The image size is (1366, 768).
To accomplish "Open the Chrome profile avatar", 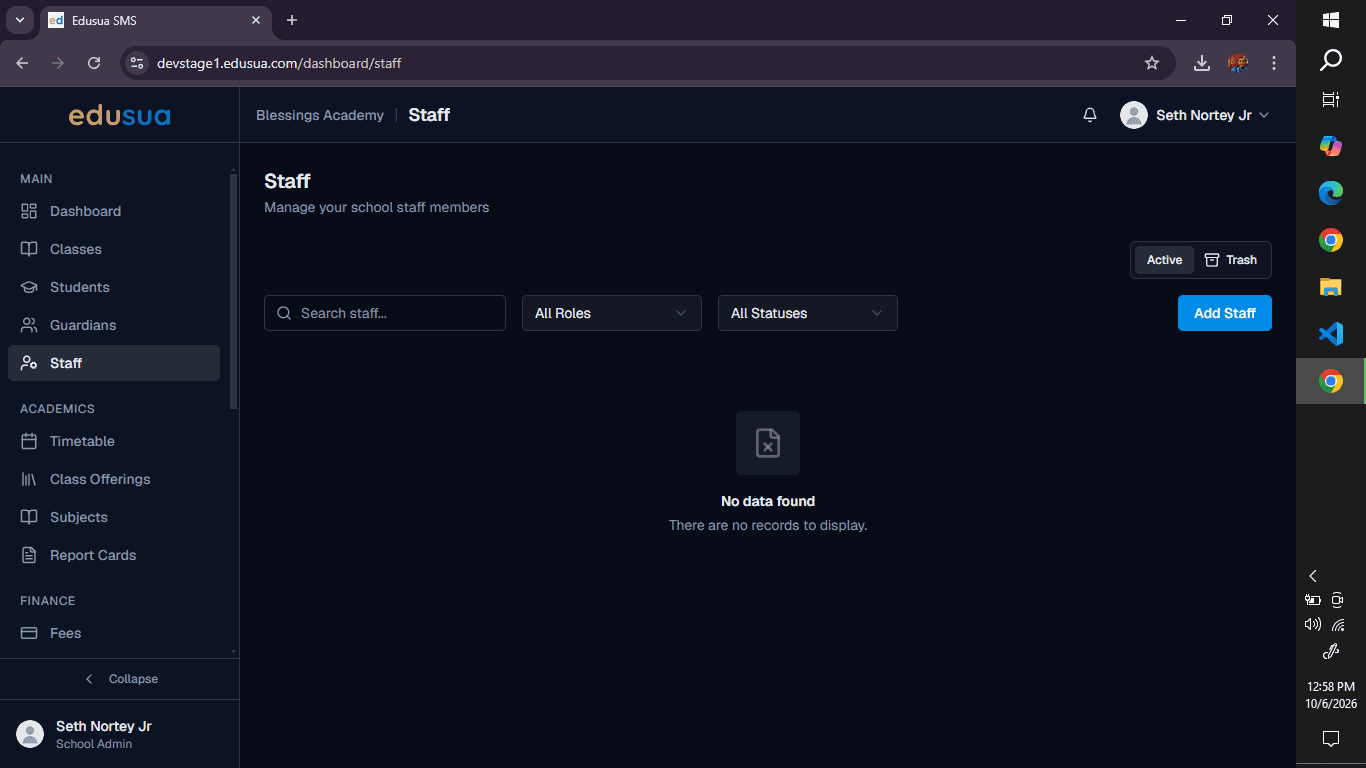I will pyautogui.click(x=1238, y=63).
